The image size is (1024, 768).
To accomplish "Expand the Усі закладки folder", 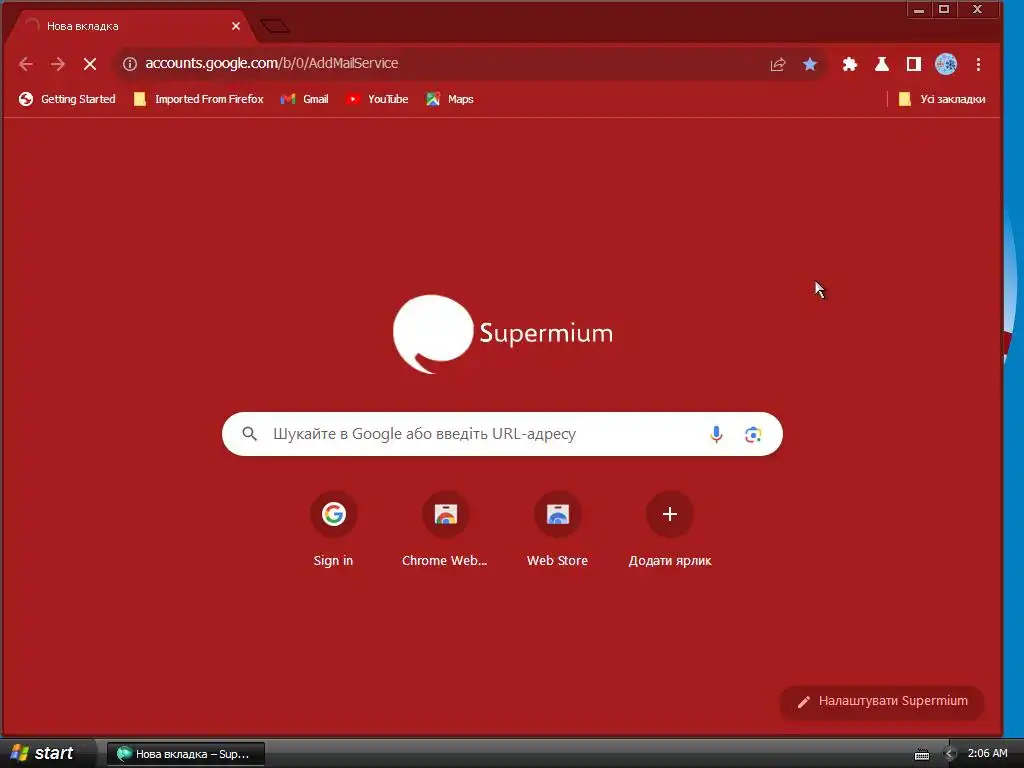I will coord(942,99).
